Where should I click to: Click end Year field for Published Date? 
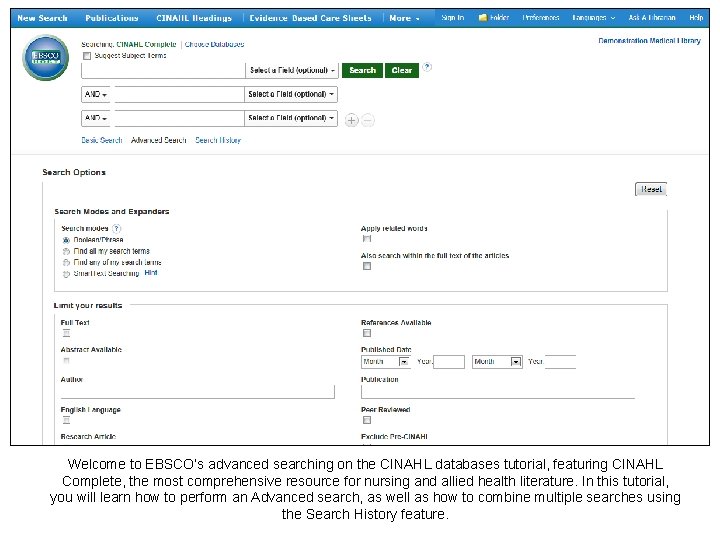click(560, 362)
